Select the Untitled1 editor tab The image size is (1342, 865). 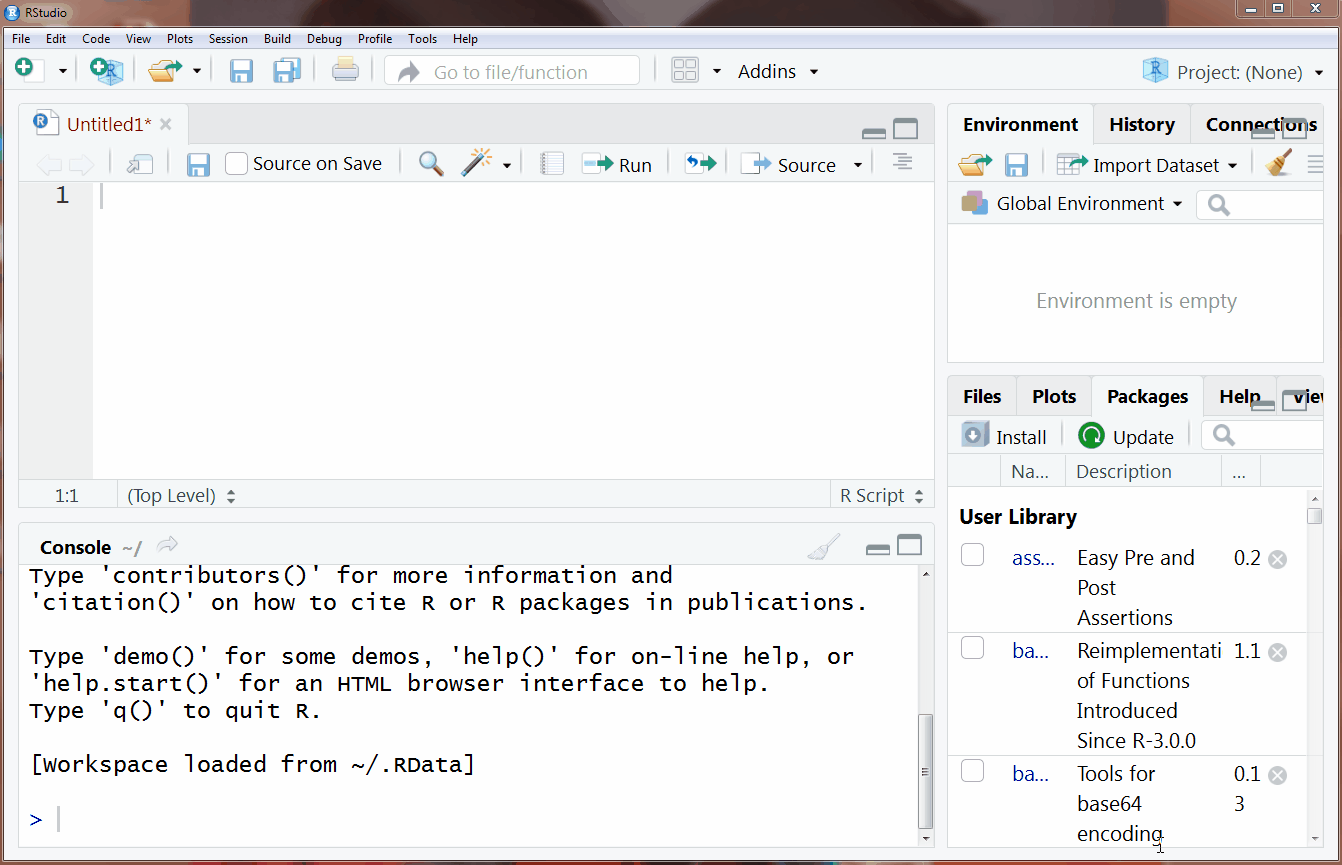pyautogui.click(x=103, y=124)
